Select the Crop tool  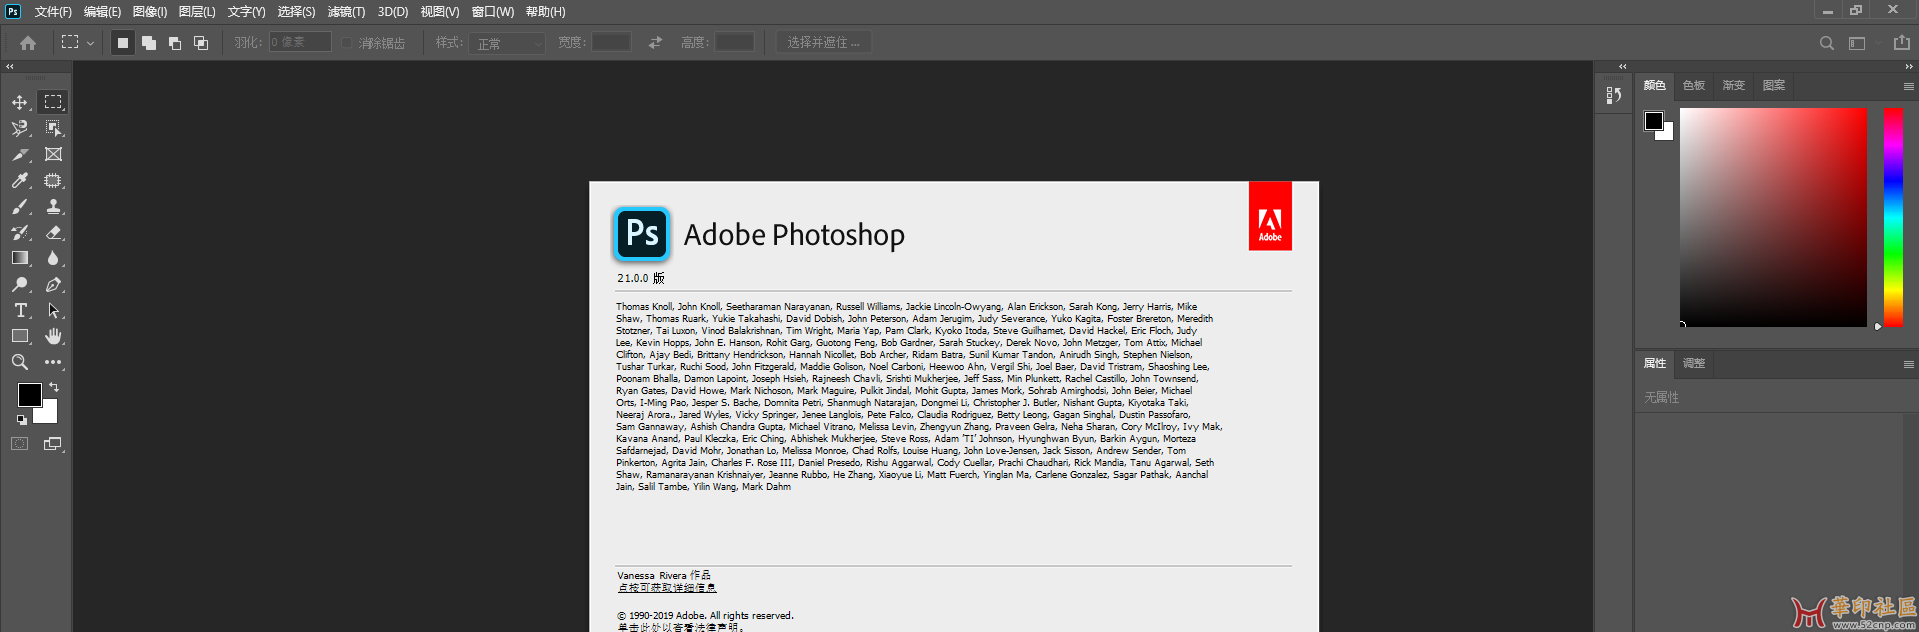pyautogui.click(x=20, y=154)
